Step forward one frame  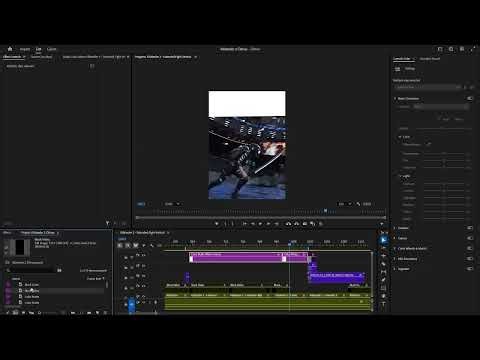tap(268, 224)
